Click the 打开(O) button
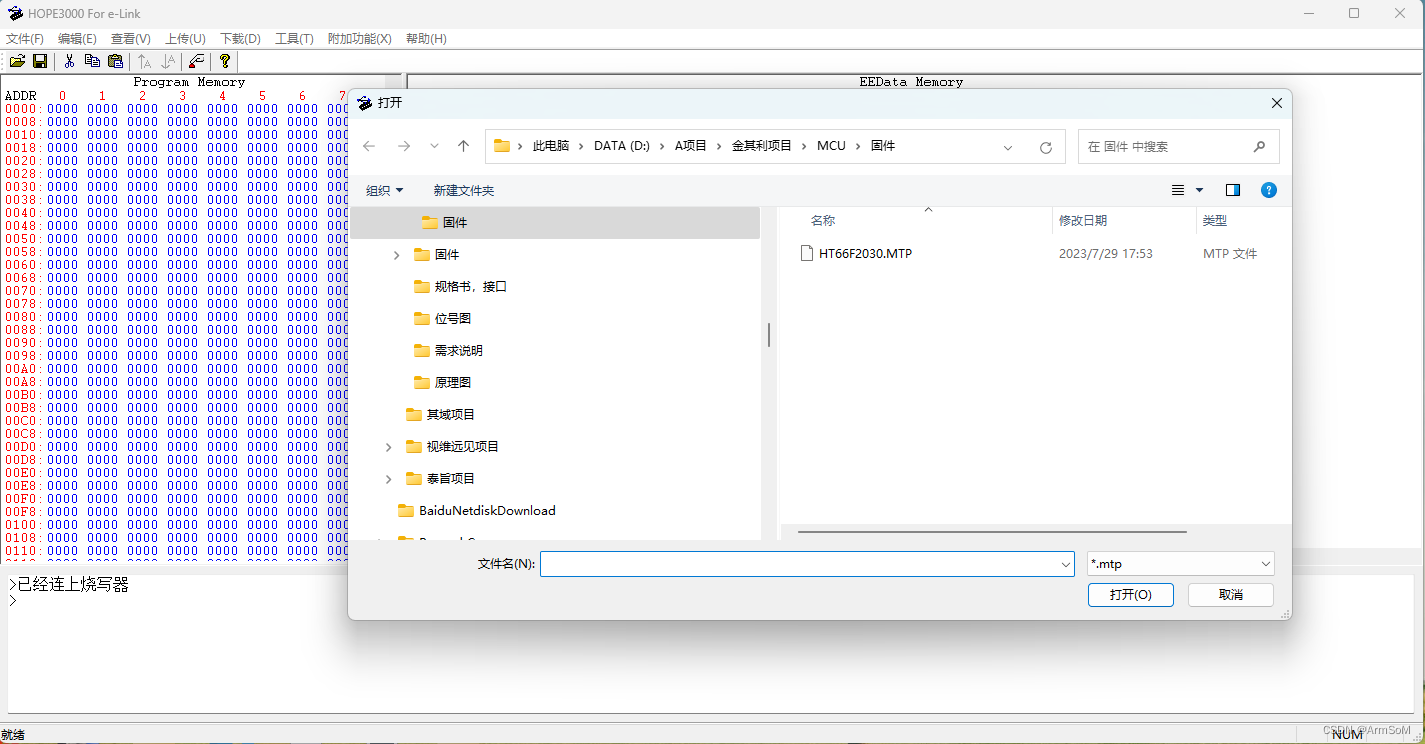 1131,595
